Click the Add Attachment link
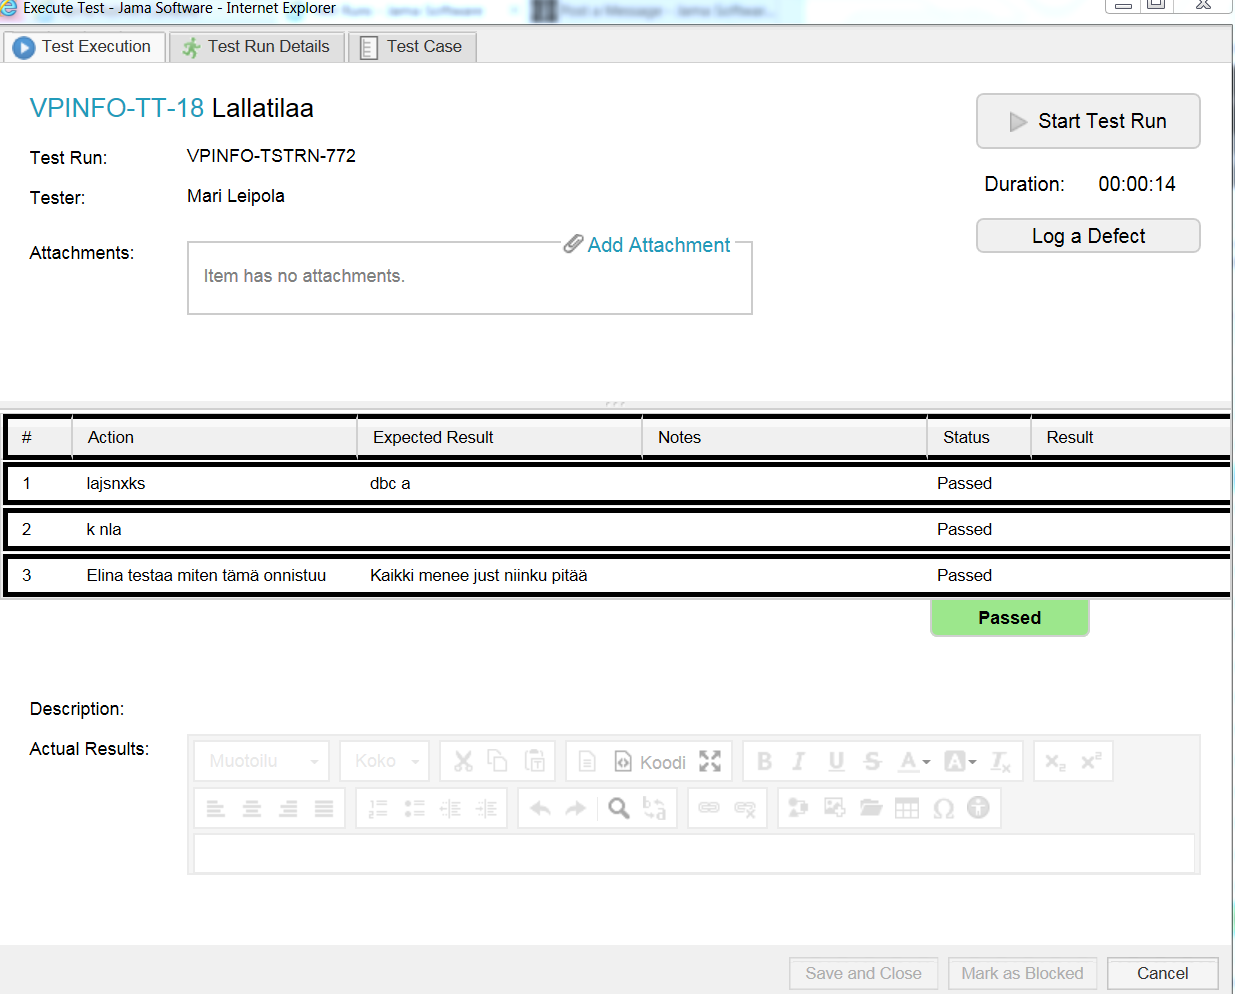The width and height of the screenshot is (1235, 994). click(x=647, y=245)
